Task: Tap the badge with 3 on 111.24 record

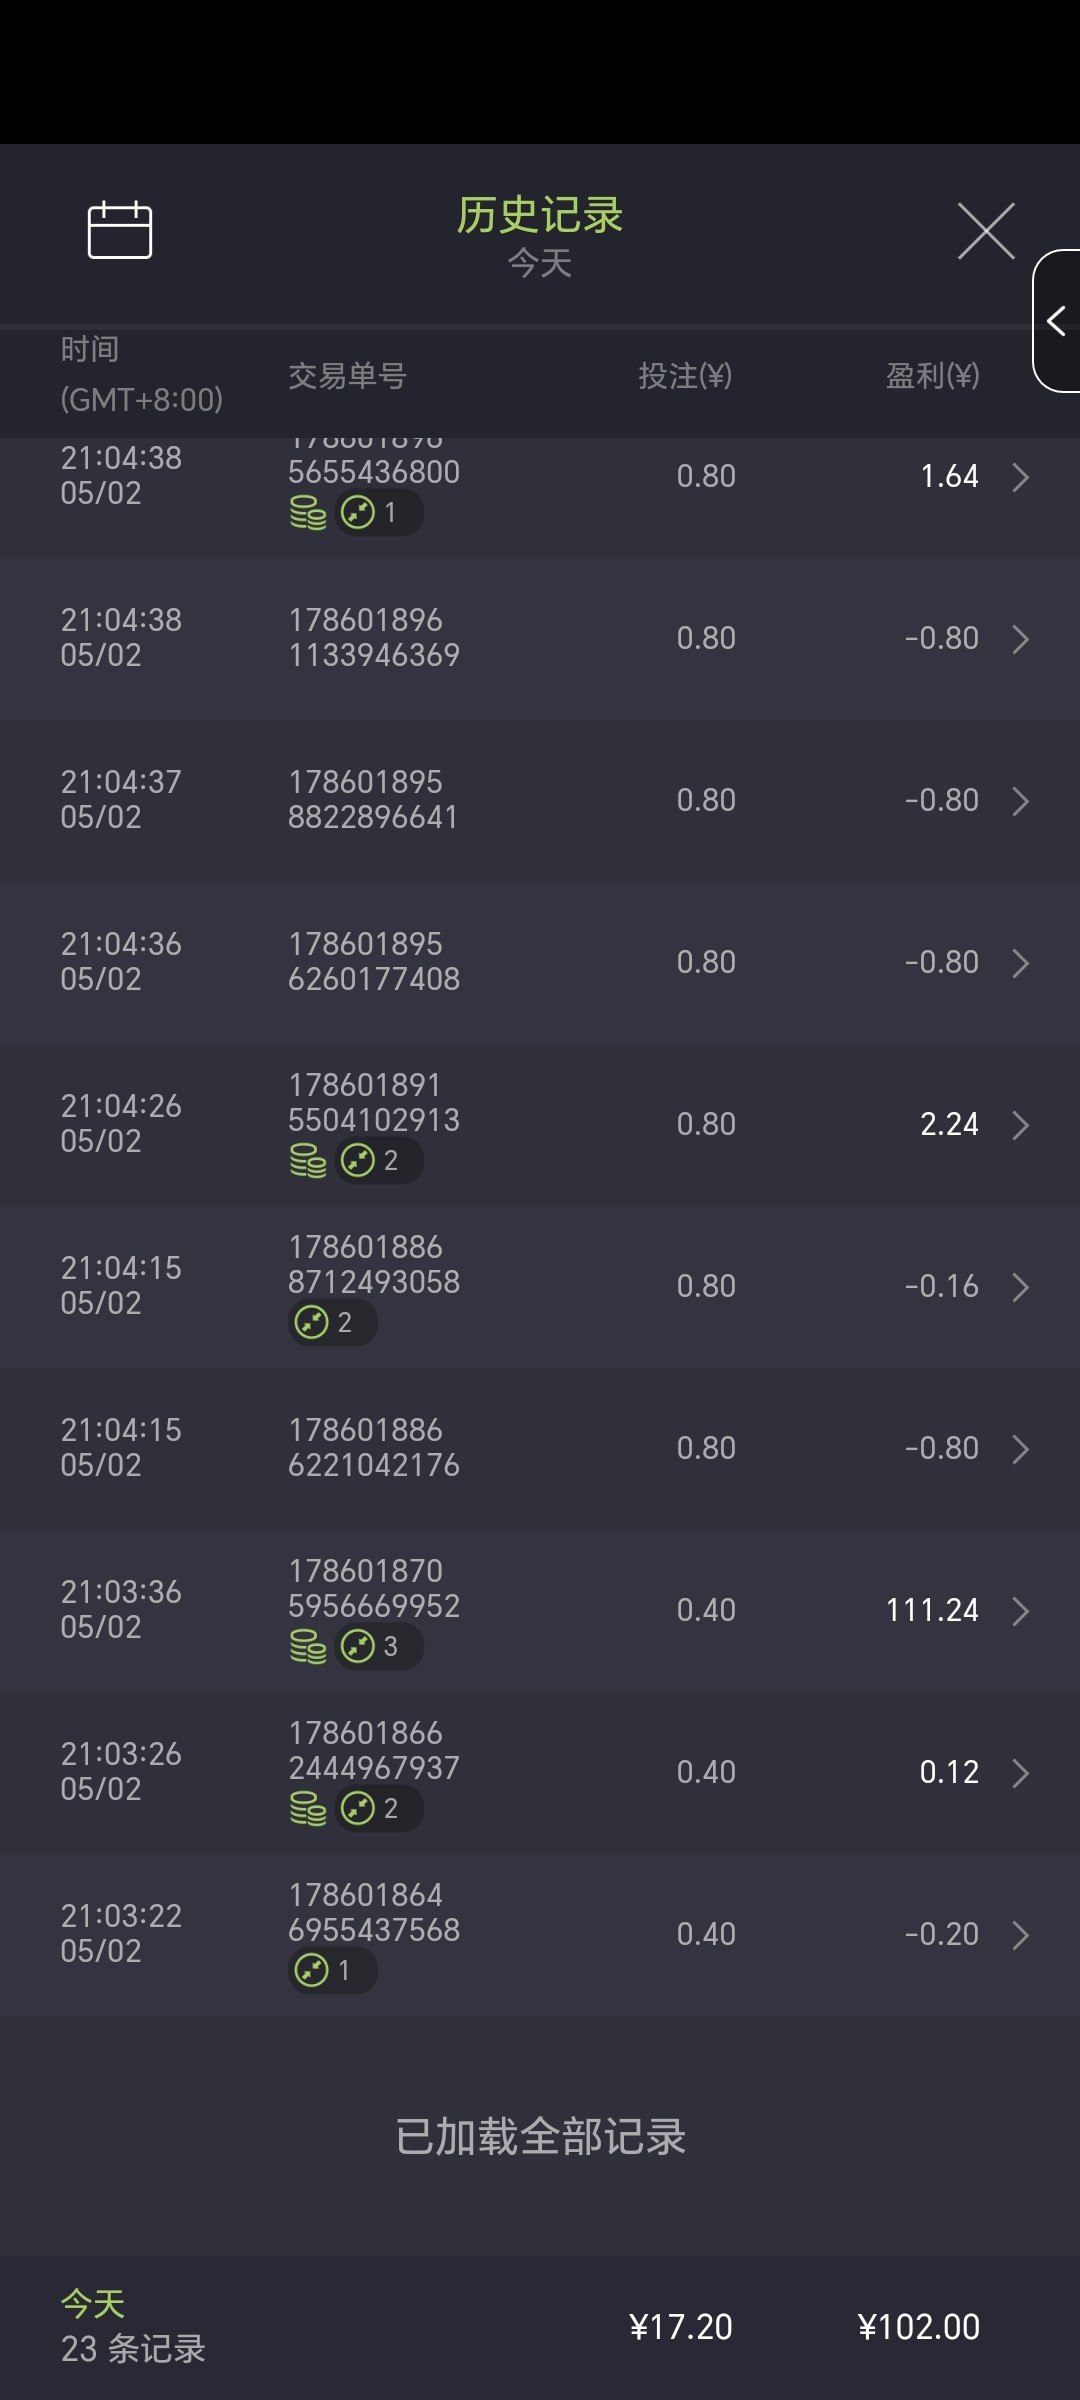Action: point(378,1646)
